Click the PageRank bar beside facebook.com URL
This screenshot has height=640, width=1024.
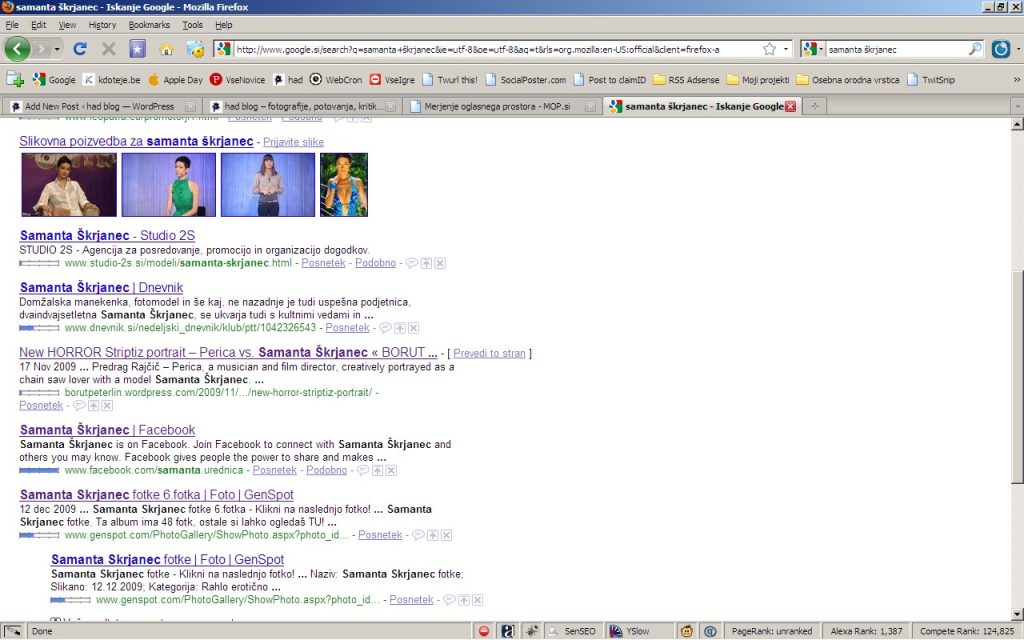(x=39, y=470)
